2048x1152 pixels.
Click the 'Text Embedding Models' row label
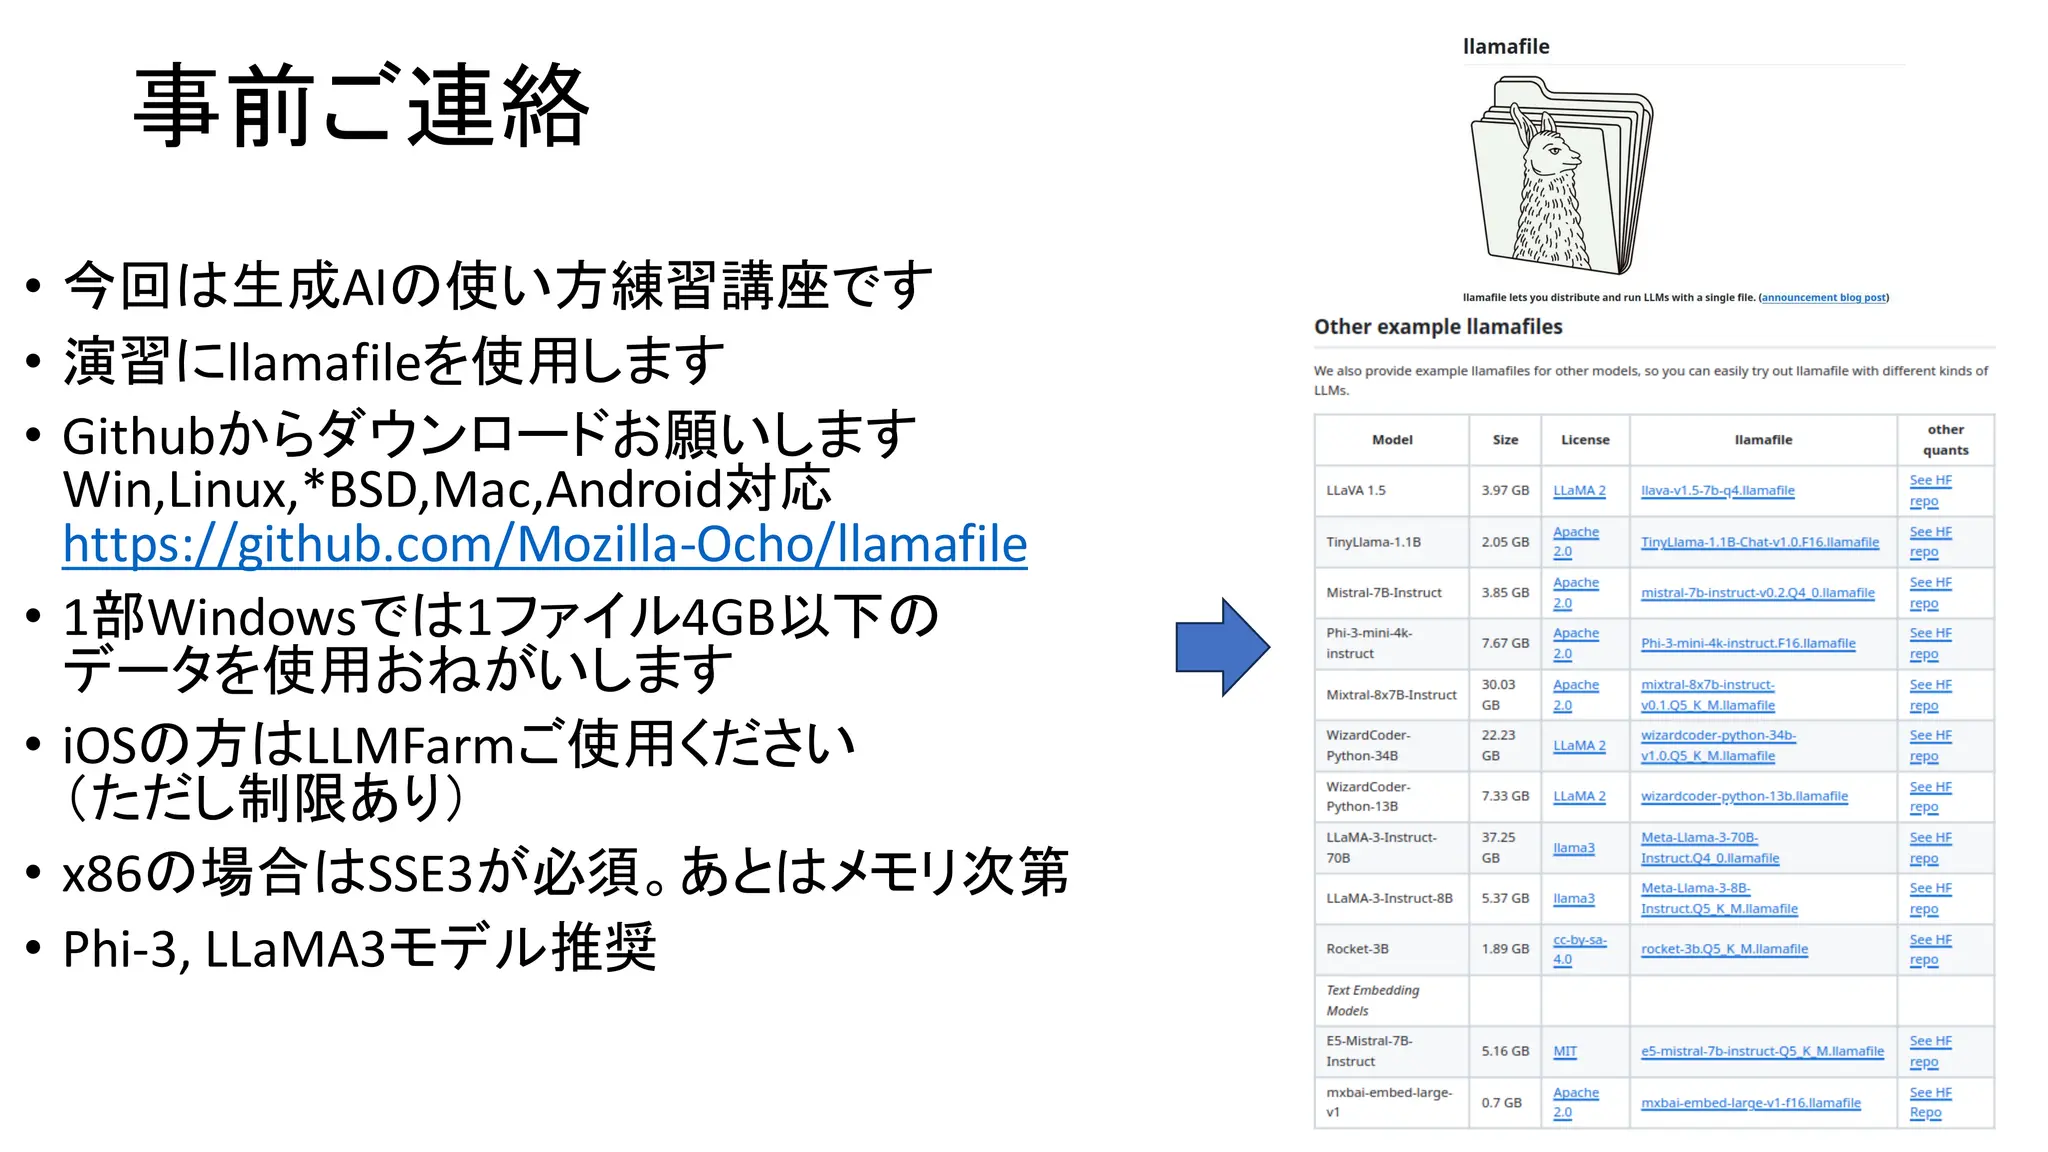tap(1372, 1001)
